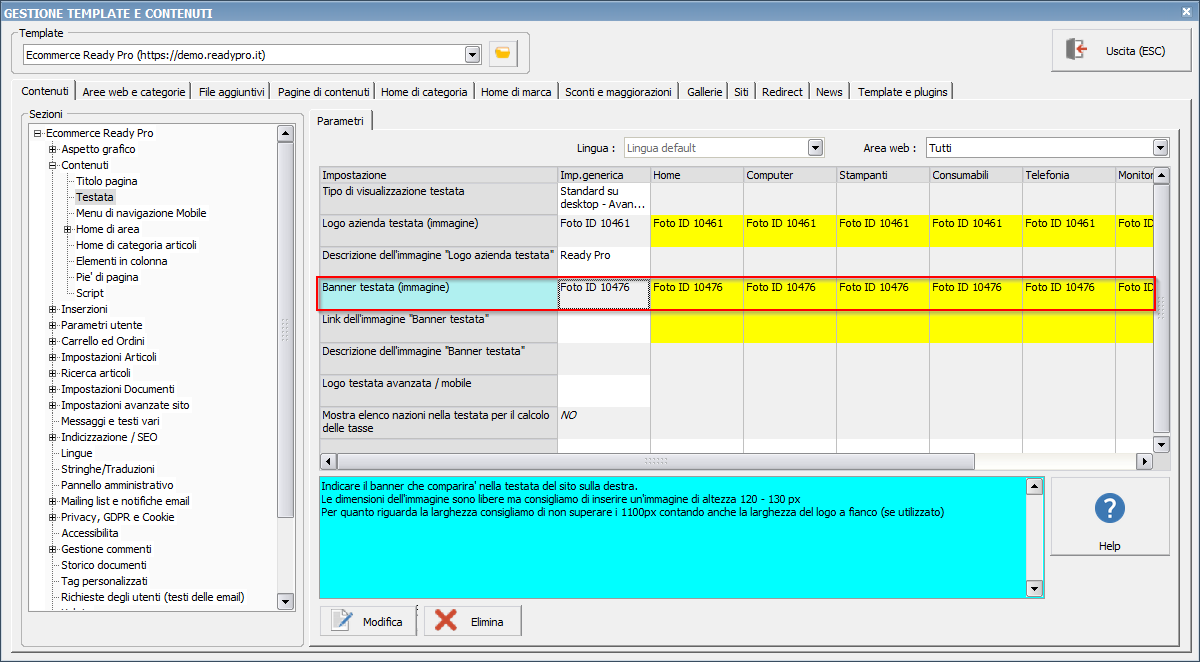Image resolution: width=1200 pixels, height=662 pixels.
Task: Open the Sconti e maggiorazioni tab
Action: click(x=617, y=92)
